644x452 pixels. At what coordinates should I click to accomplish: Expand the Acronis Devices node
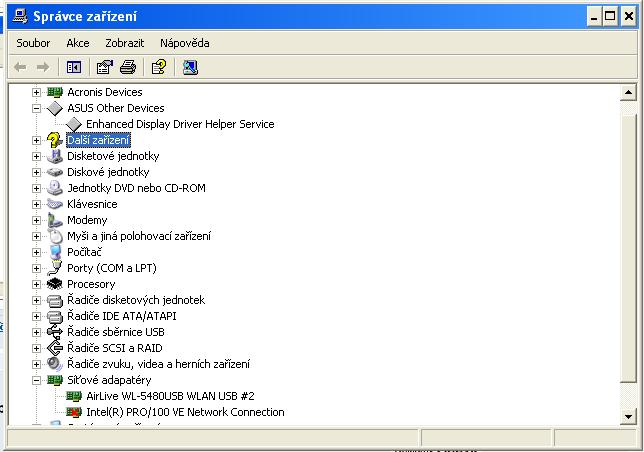click(36, 92)
